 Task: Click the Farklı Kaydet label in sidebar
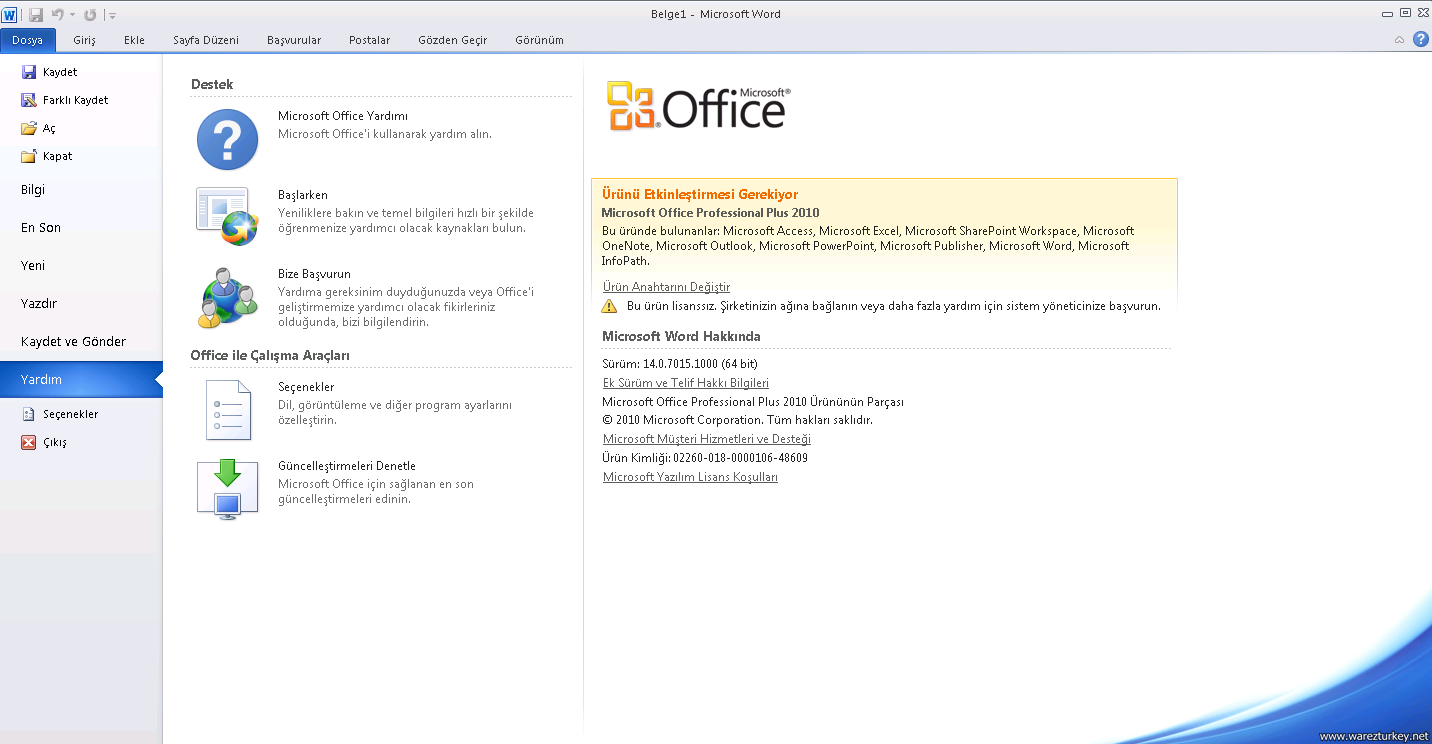tap(76, 100)
